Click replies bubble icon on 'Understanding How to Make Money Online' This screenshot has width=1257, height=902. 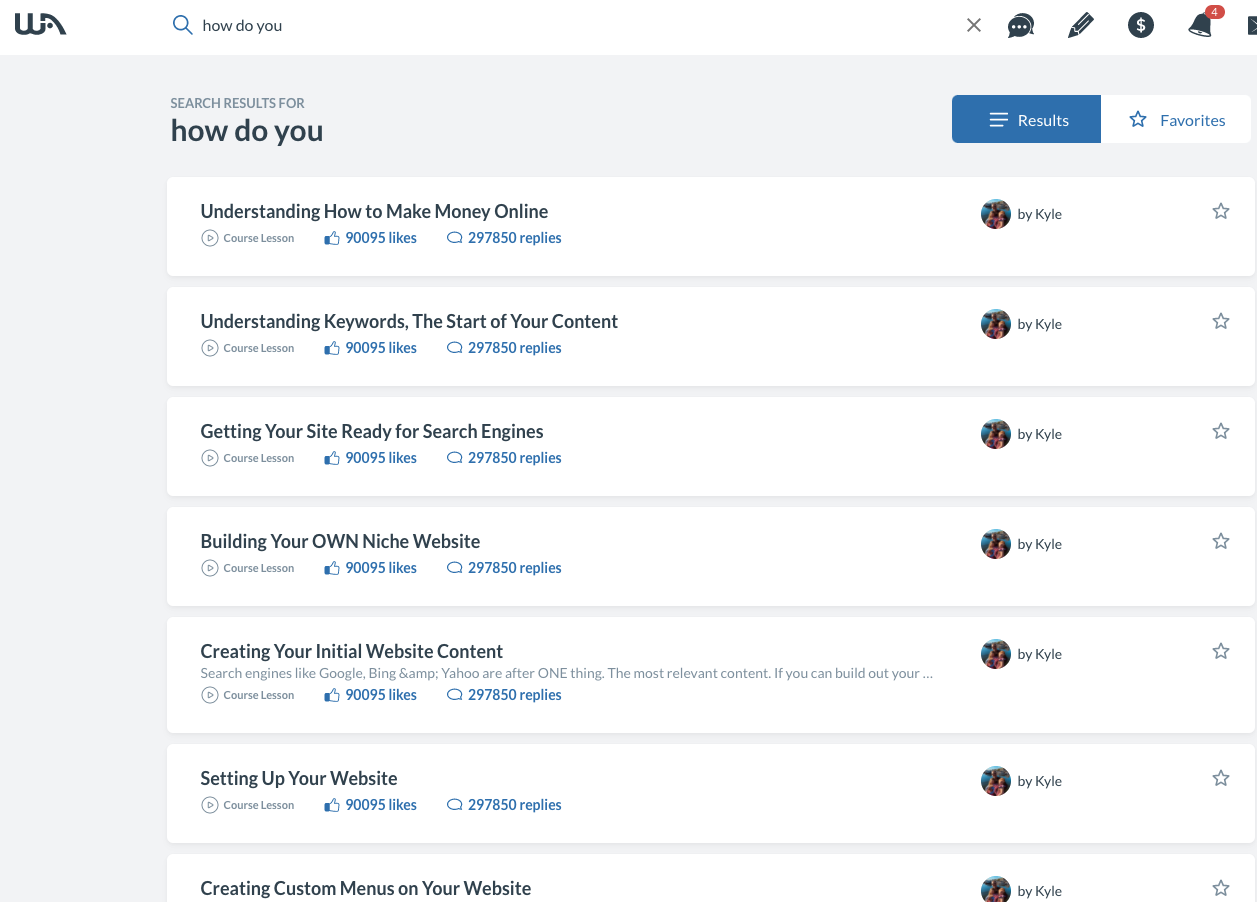click(455, 238)
